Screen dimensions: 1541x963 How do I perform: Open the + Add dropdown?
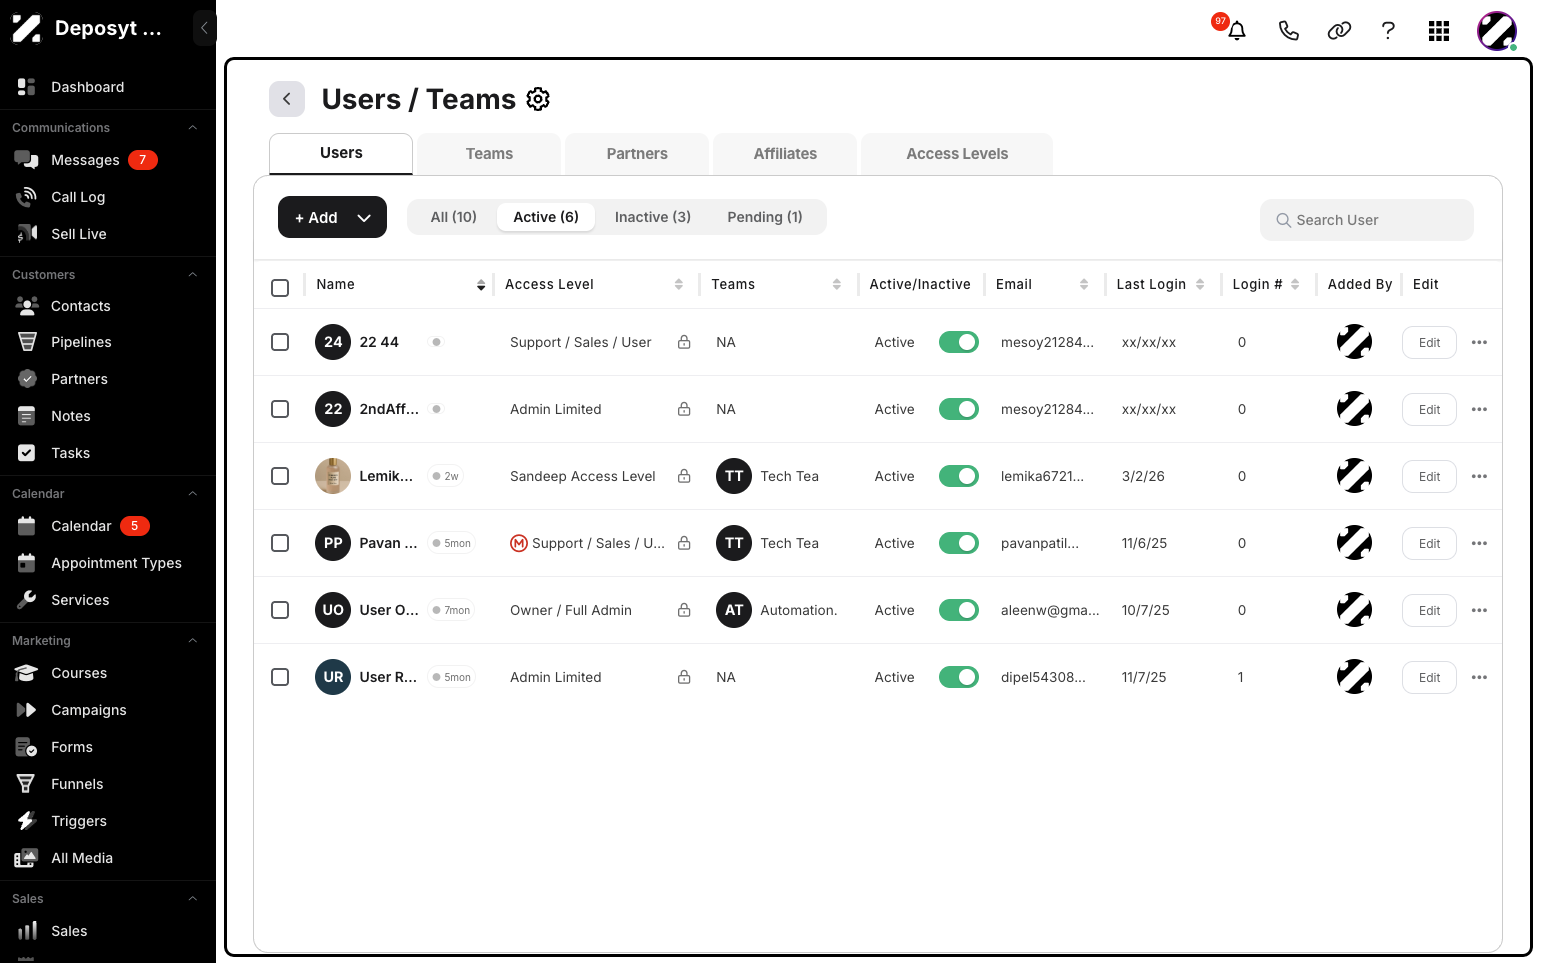pyautogui.click(x=332, y=217)
